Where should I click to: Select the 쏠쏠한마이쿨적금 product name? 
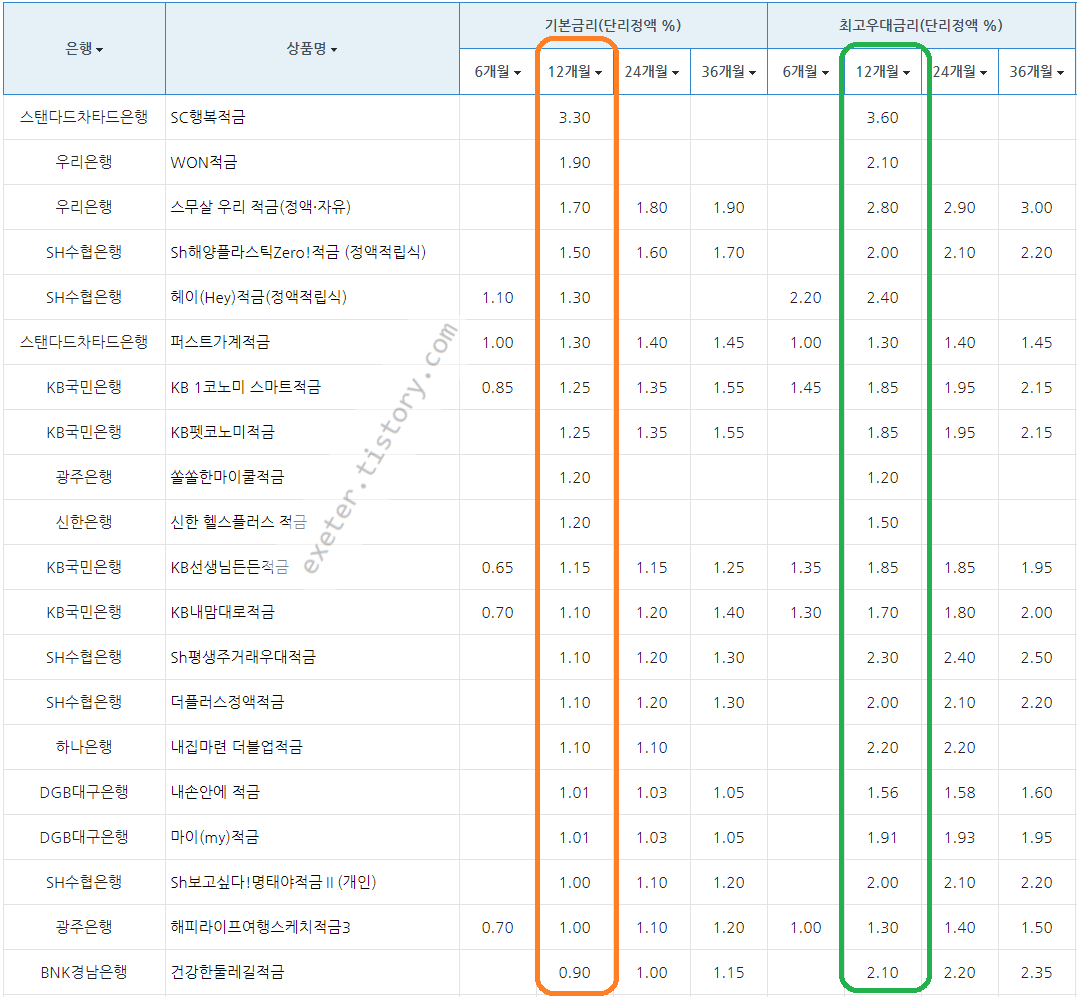[227, 477]
